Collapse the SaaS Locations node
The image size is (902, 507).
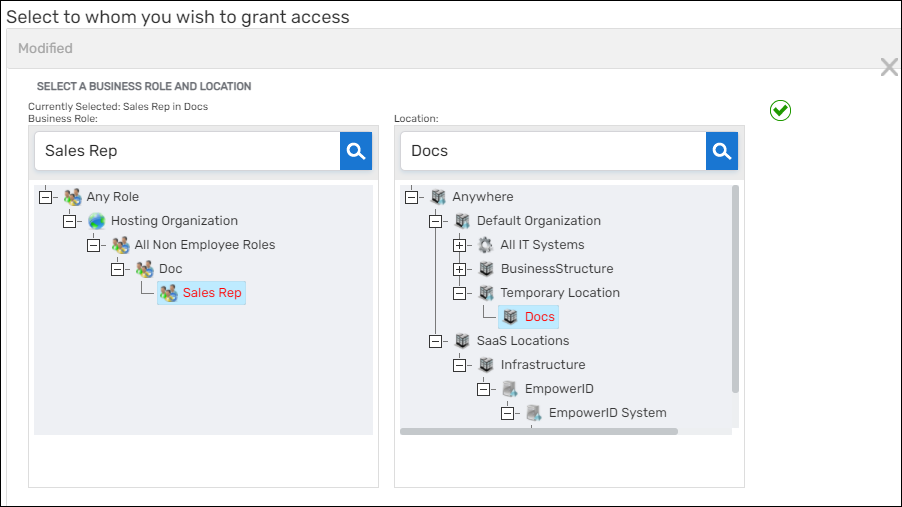pos(435,341)
